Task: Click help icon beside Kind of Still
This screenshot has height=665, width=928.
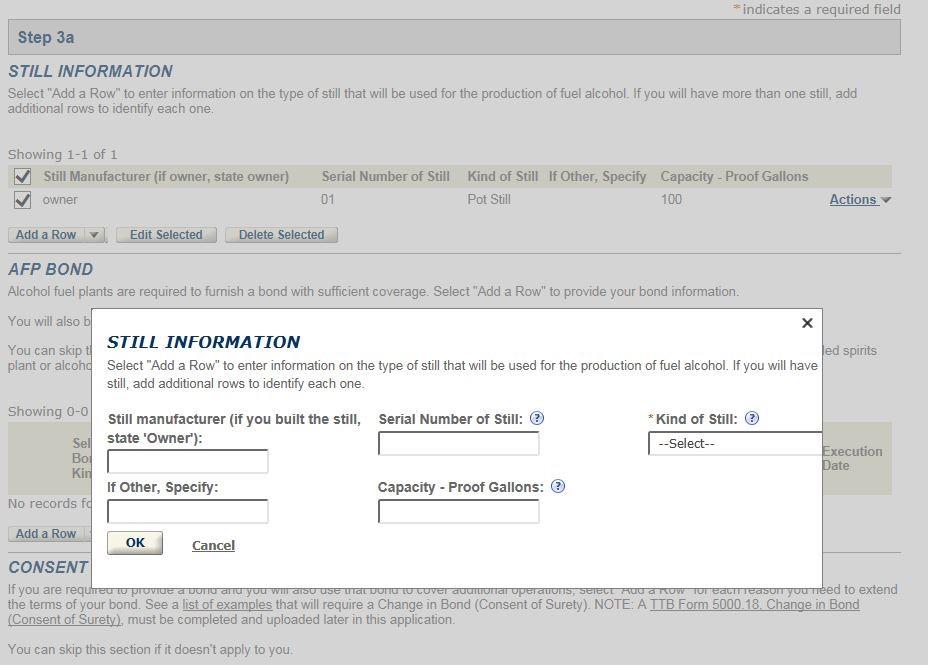Action: coord(752,419)
